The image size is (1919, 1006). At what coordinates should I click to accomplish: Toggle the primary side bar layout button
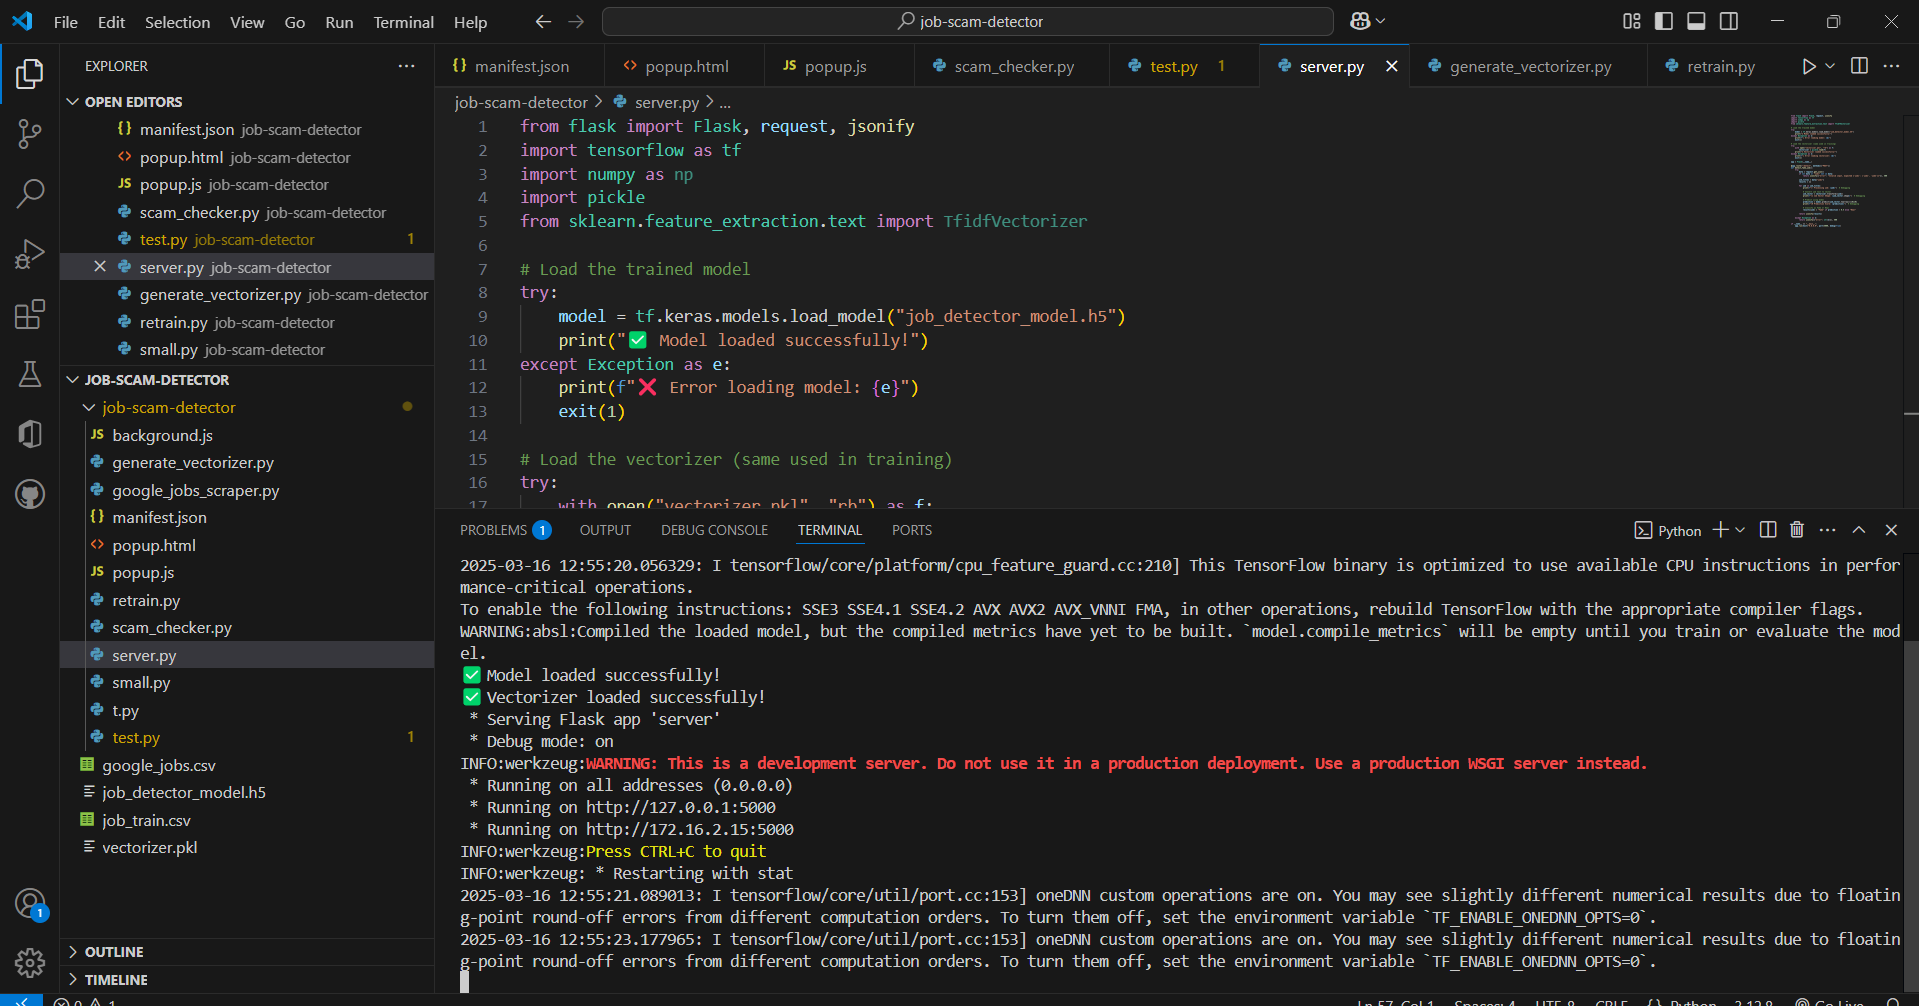coord(1664,21)
